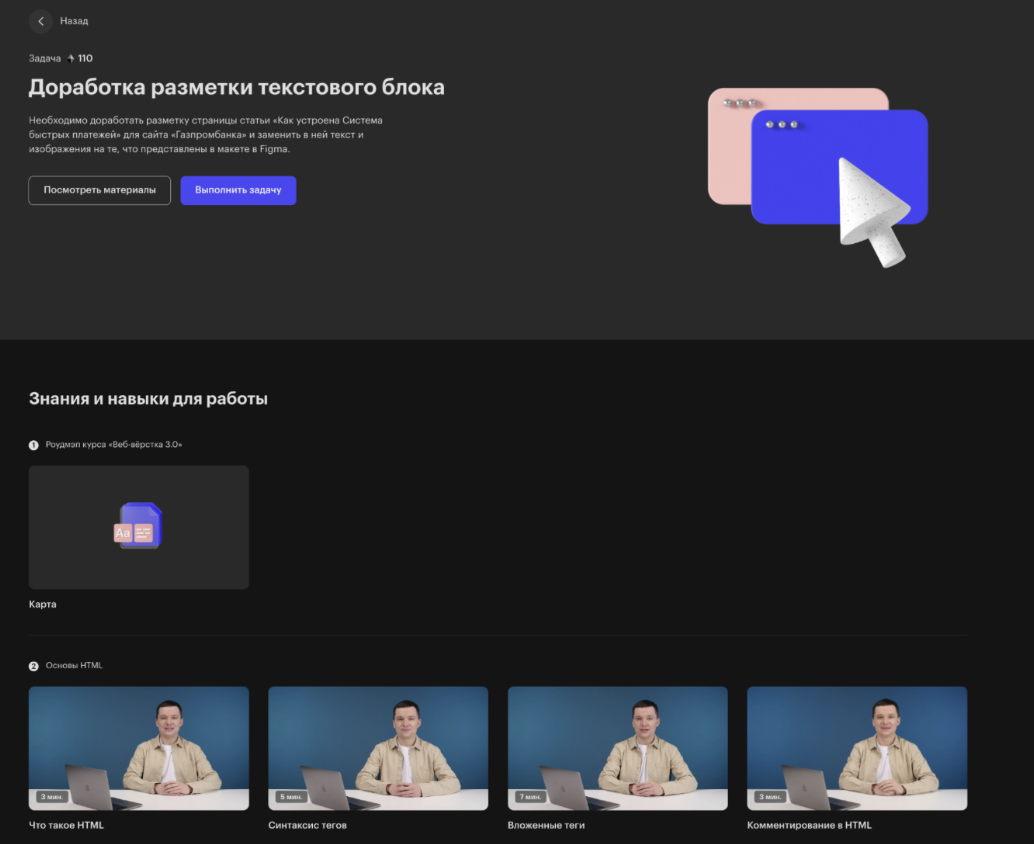Viewport: 1034px width, 844px height.
Task: Open Посмотреть материалы
Action: coord(99,190)
